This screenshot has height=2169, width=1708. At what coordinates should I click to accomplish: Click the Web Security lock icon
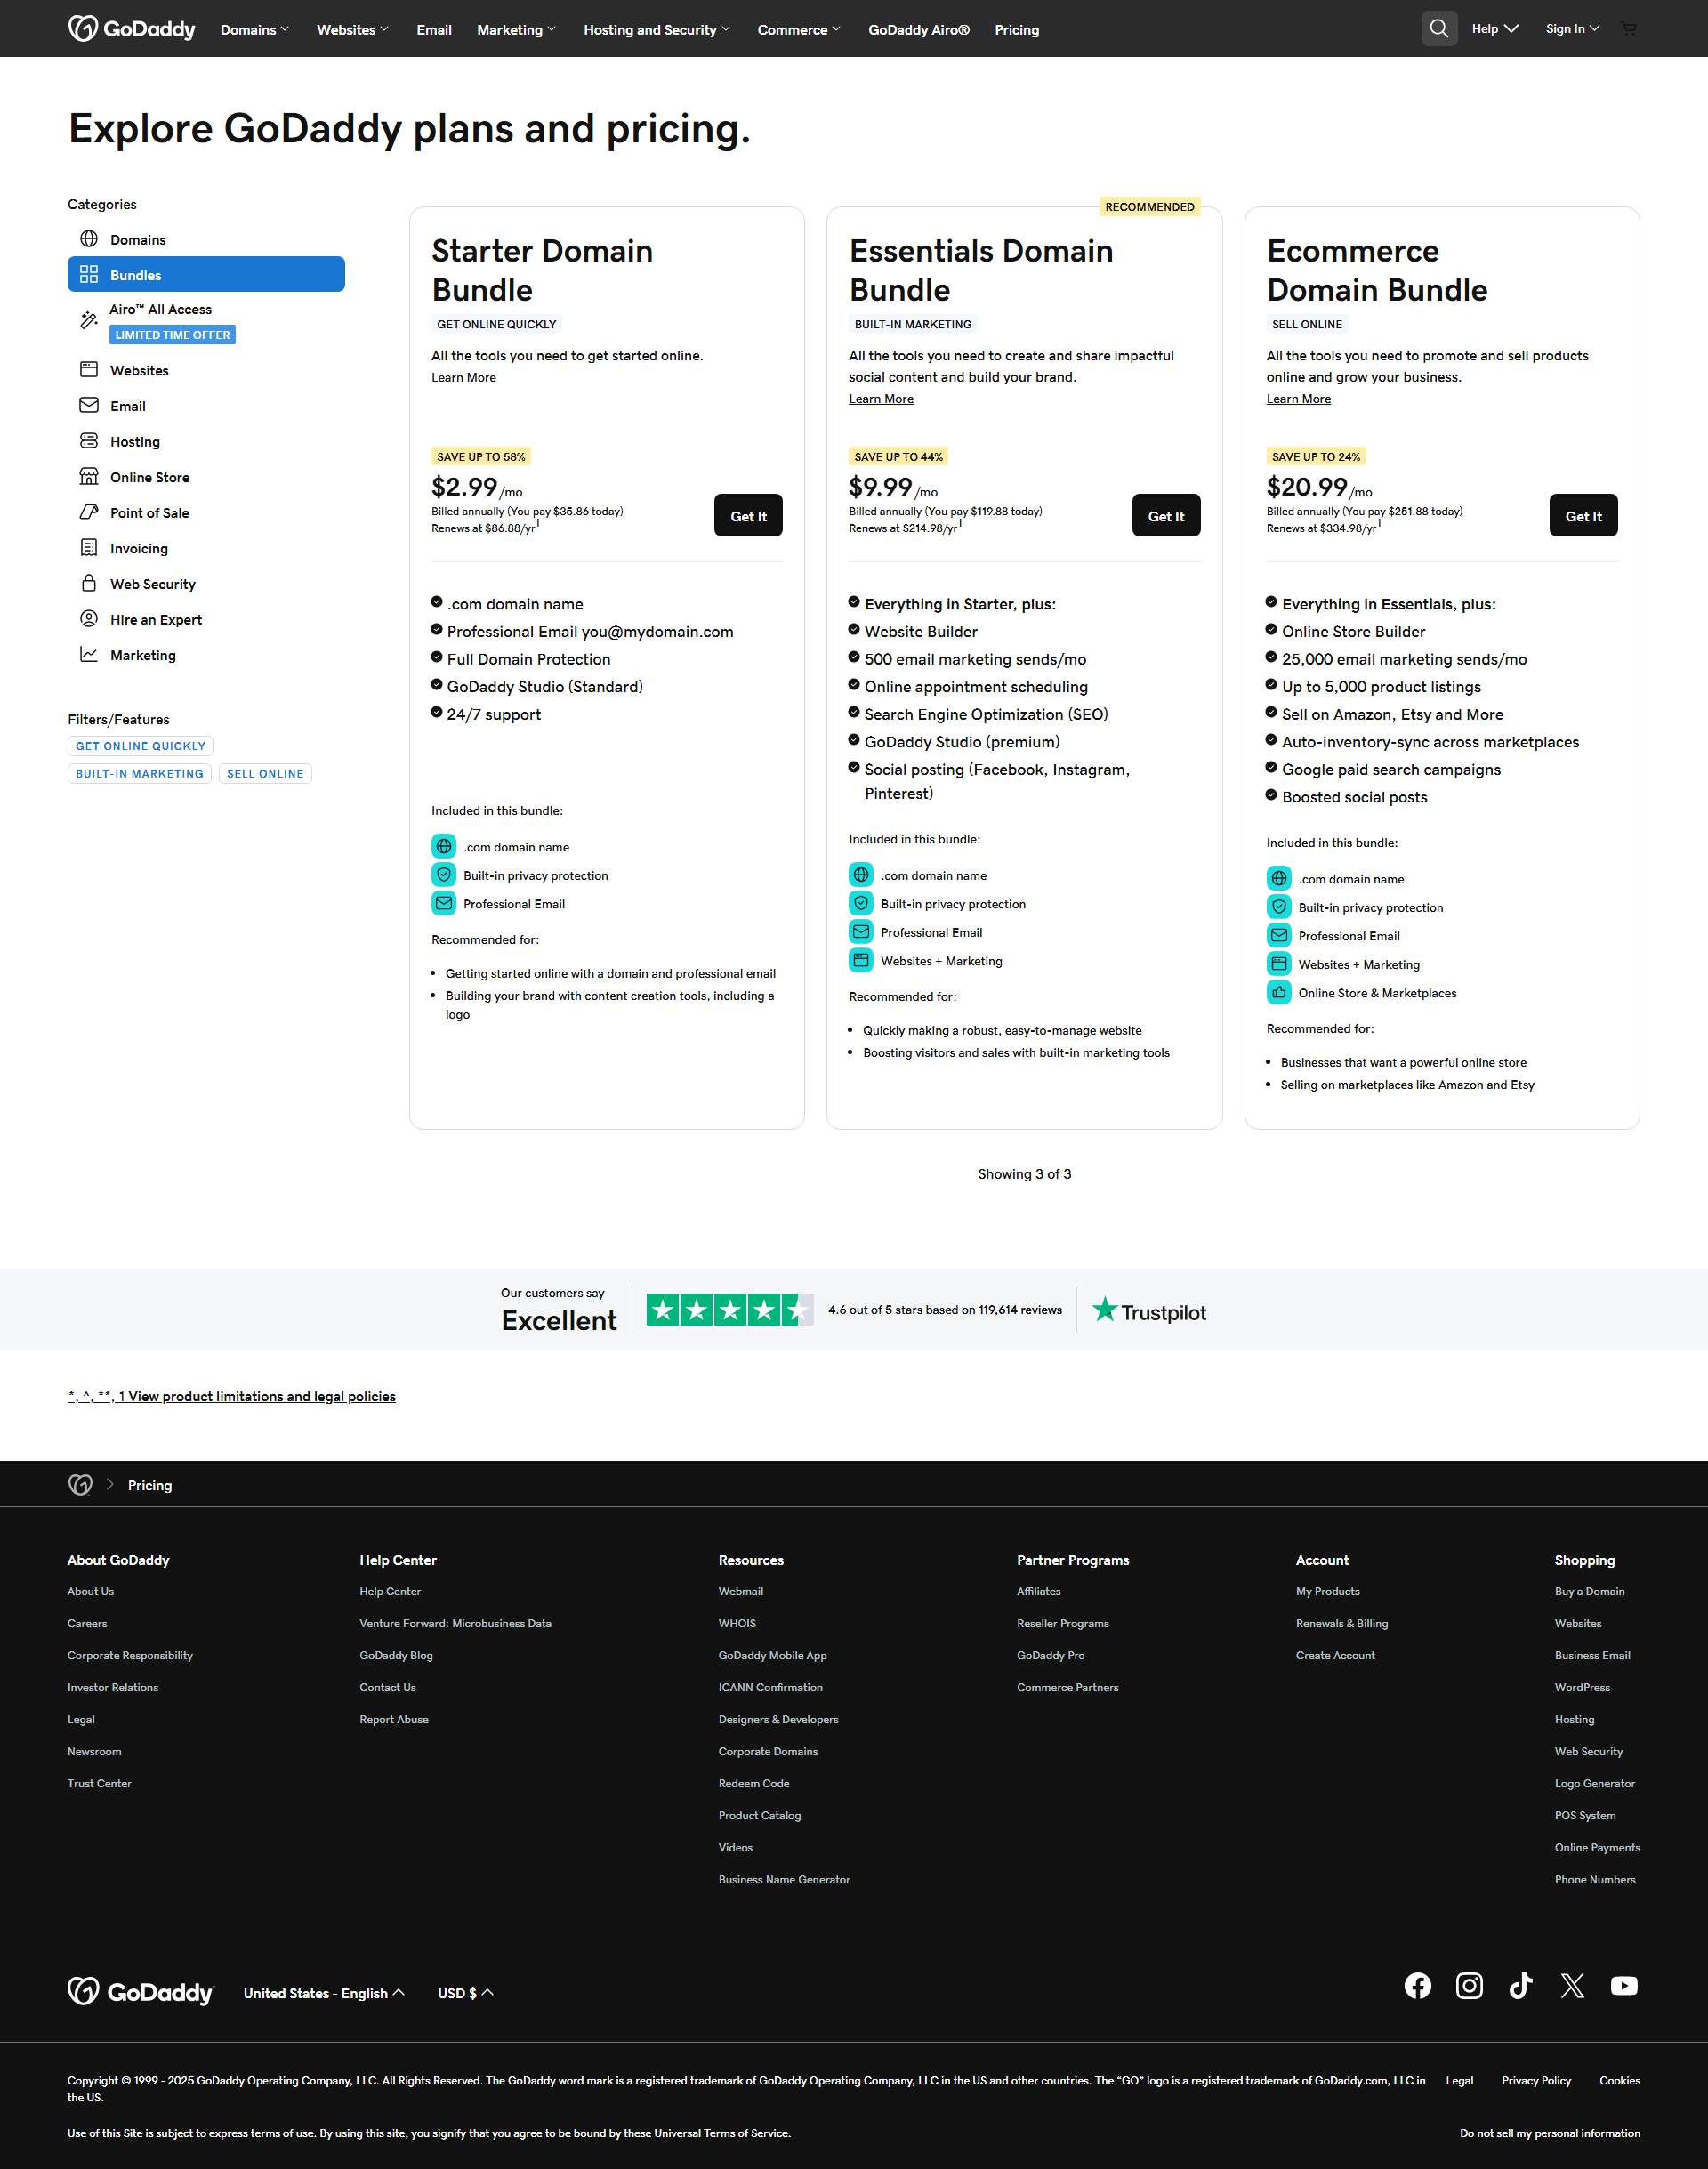(89, 583)
